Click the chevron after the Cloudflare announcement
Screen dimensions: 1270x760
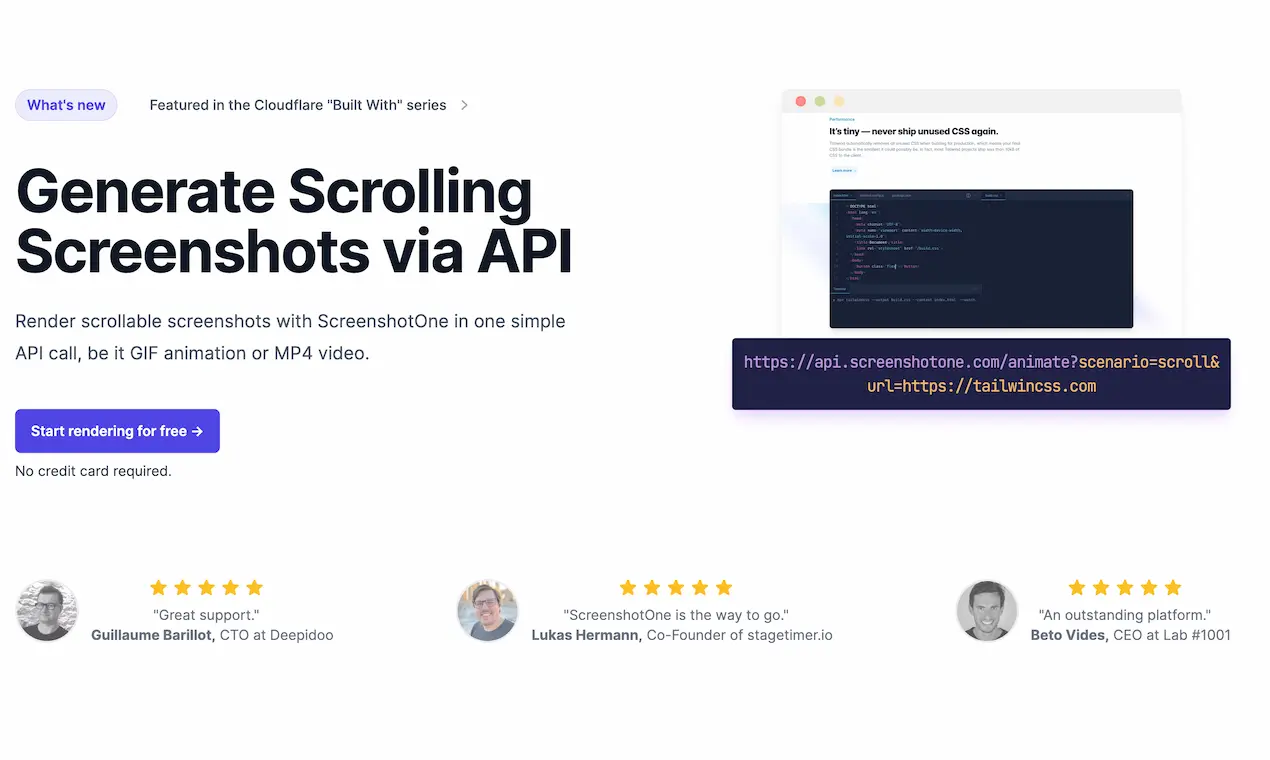point(464,105)
